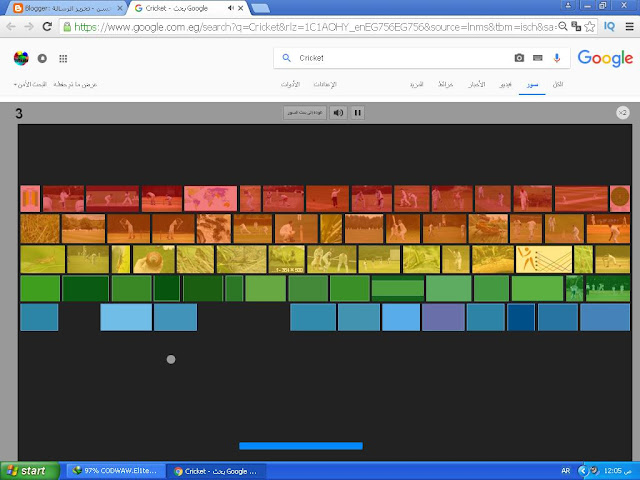Viewport: 640px width, 480px height.
Task: Click the view saved link (عرض ما تم حفظه)
Action: point(75,84)
